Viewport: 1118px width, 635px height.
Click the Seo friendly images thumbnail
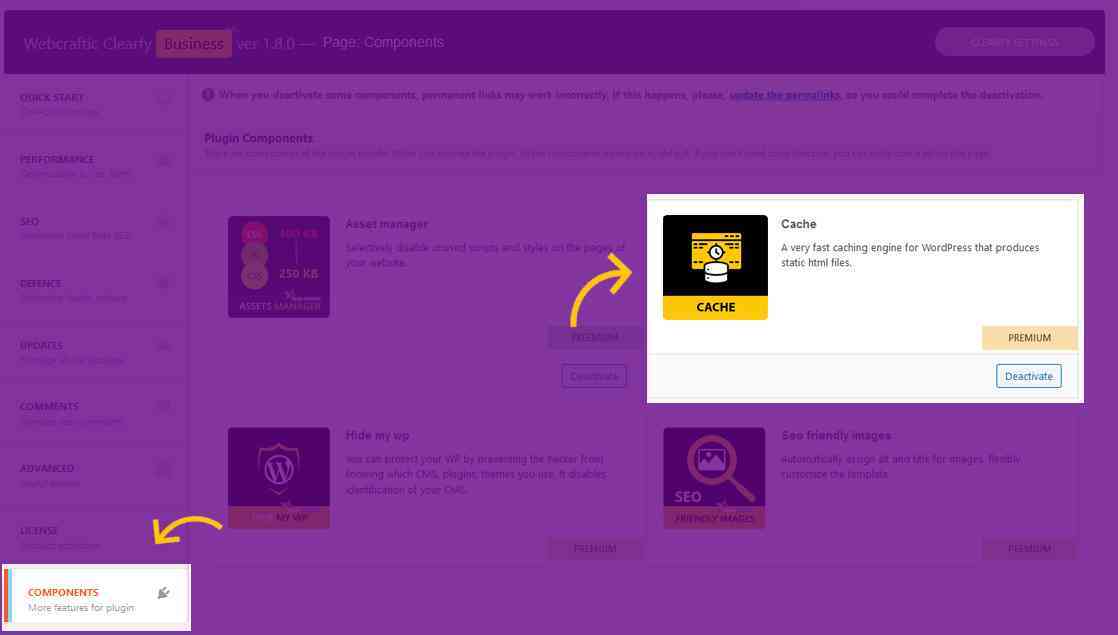[x=714, y=478]
